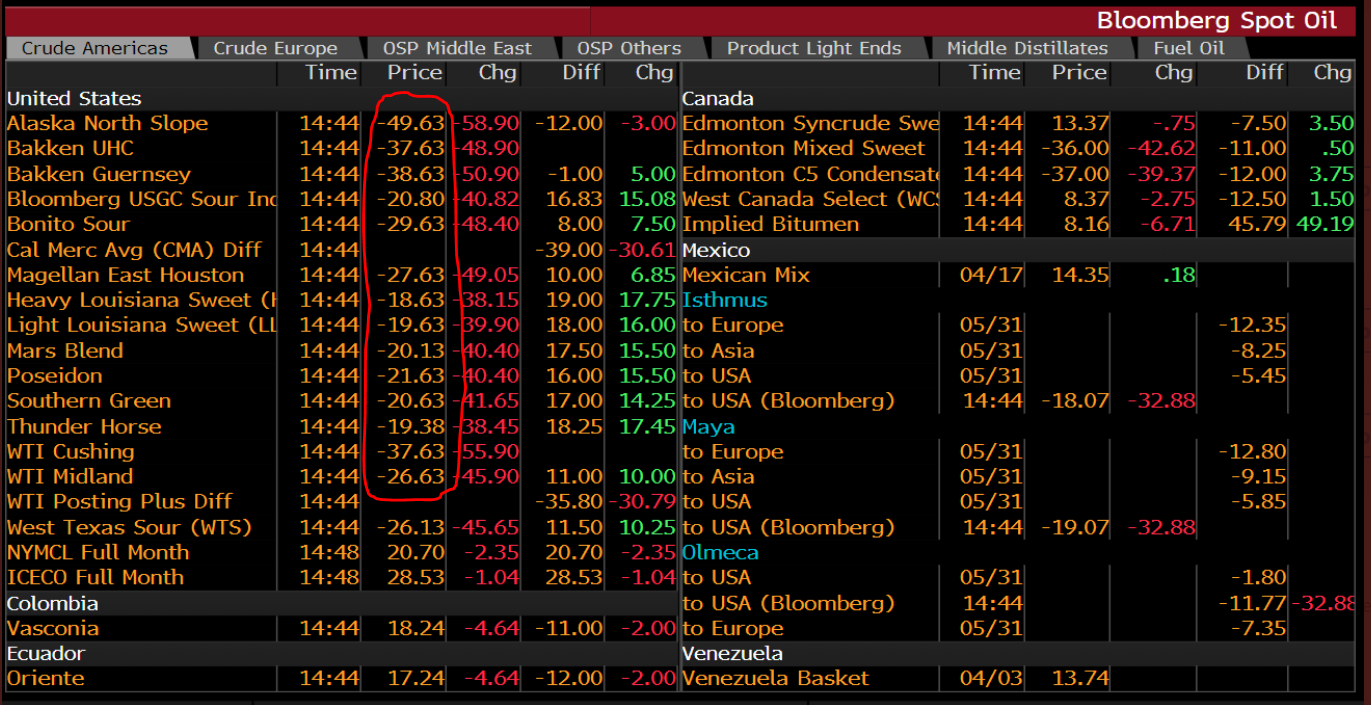Viewport: 1371px width, 705px height.
Task: Select the Implied Bitumen row label
Action: point(770,224)
